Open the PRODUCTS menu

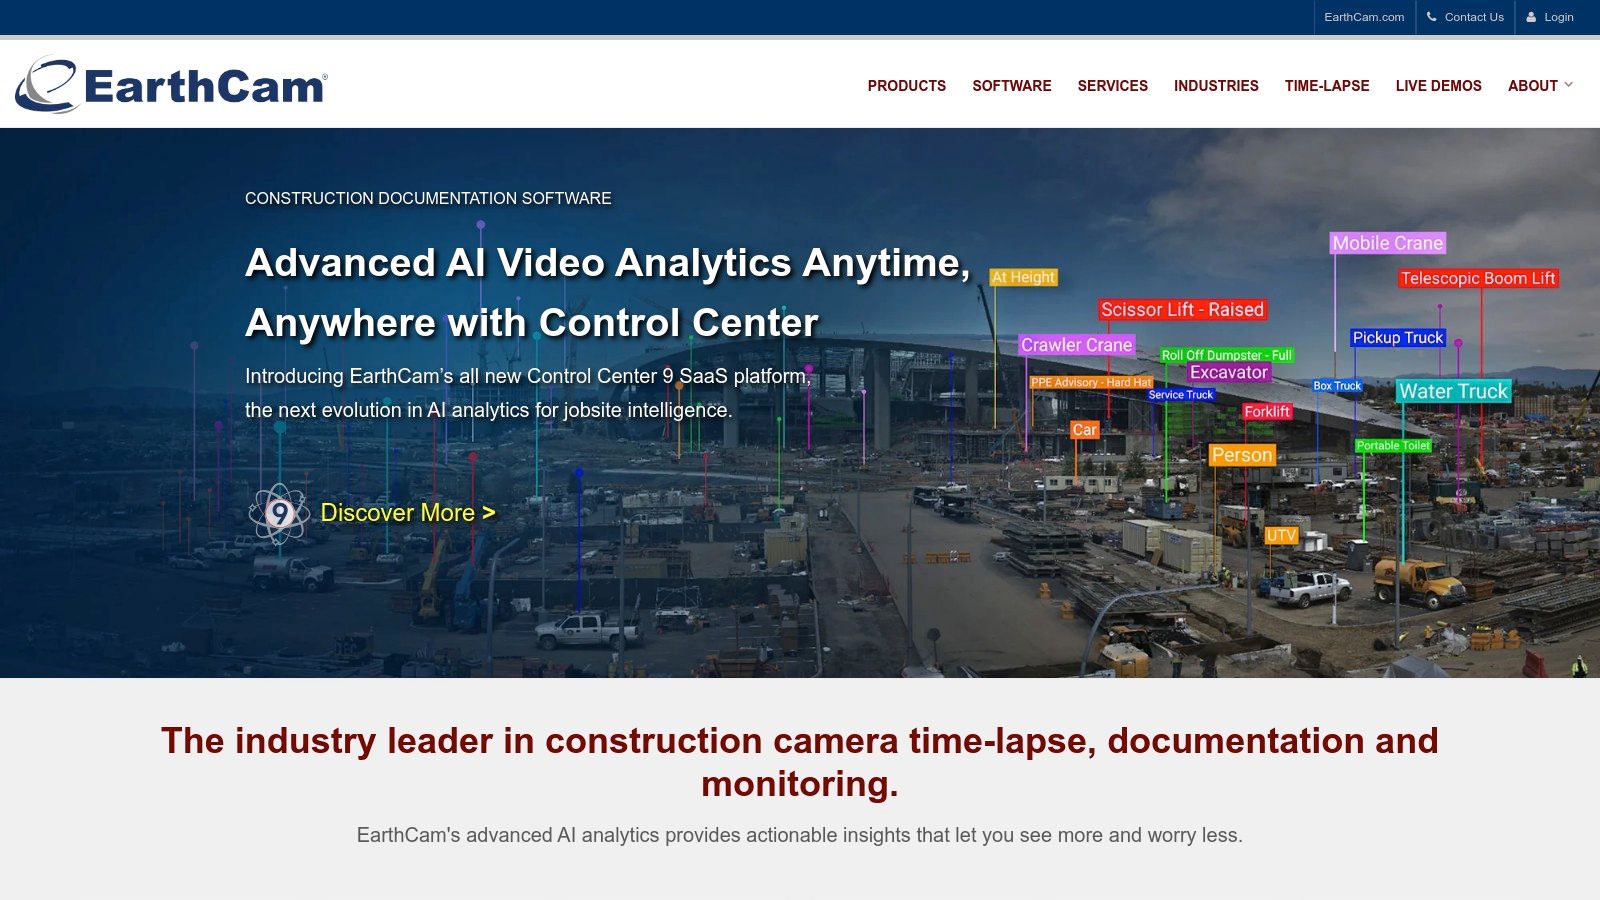tap(907, 86)
